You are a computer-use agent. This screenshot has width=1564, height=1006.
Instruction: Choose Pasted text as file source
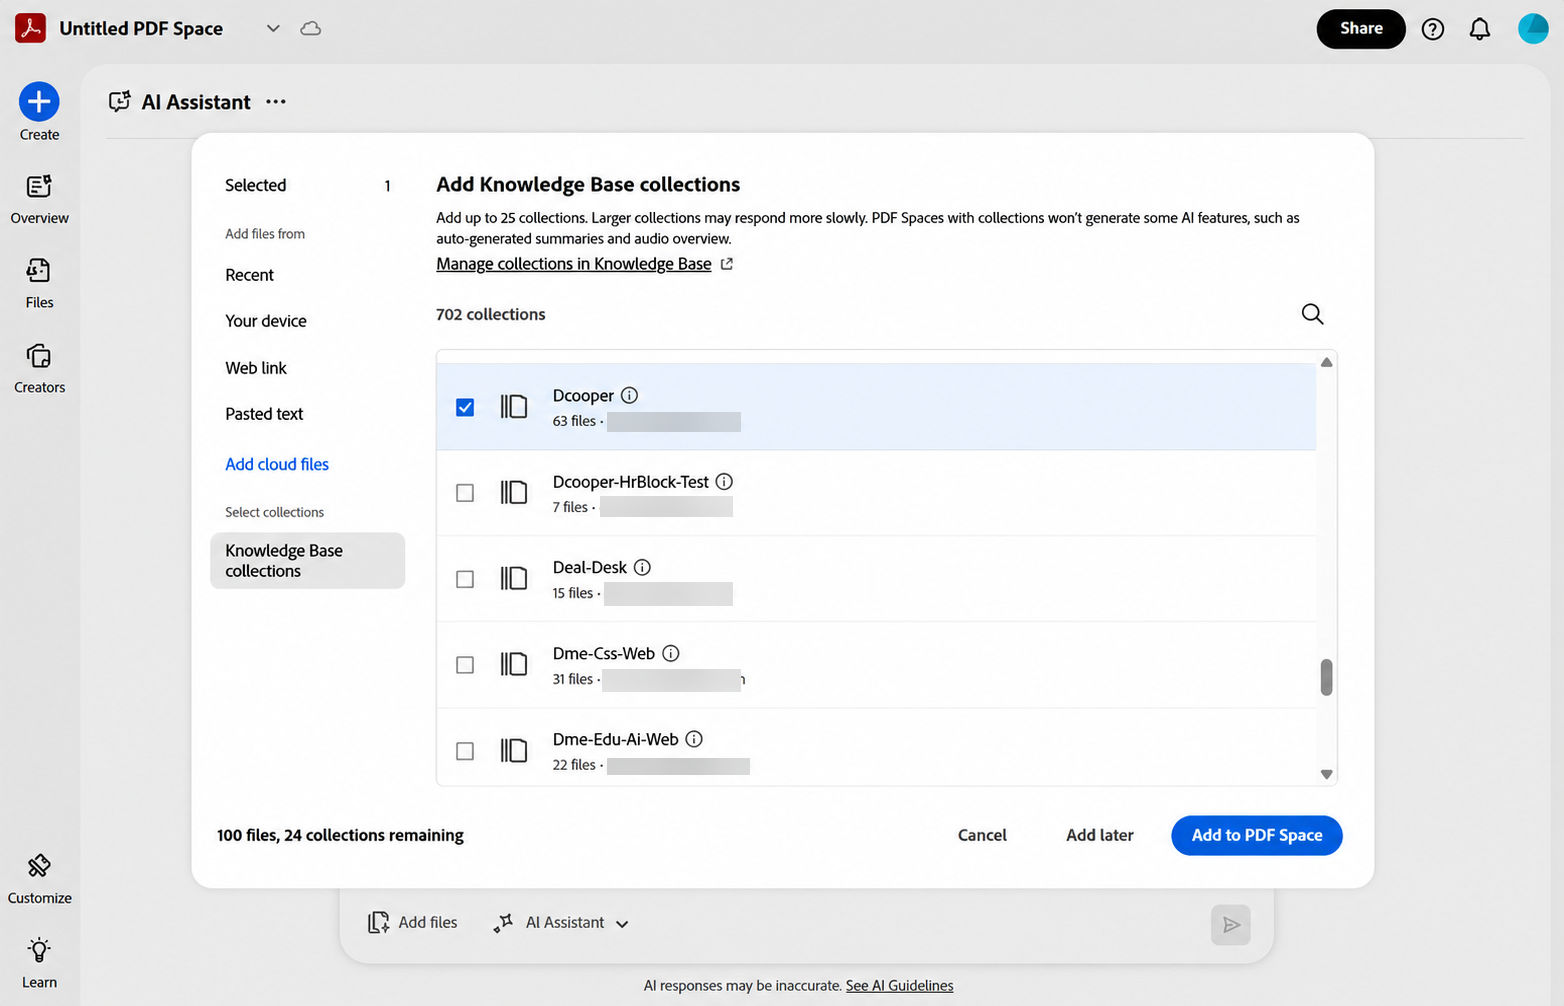pyautogui.click(x=264, y=414)
